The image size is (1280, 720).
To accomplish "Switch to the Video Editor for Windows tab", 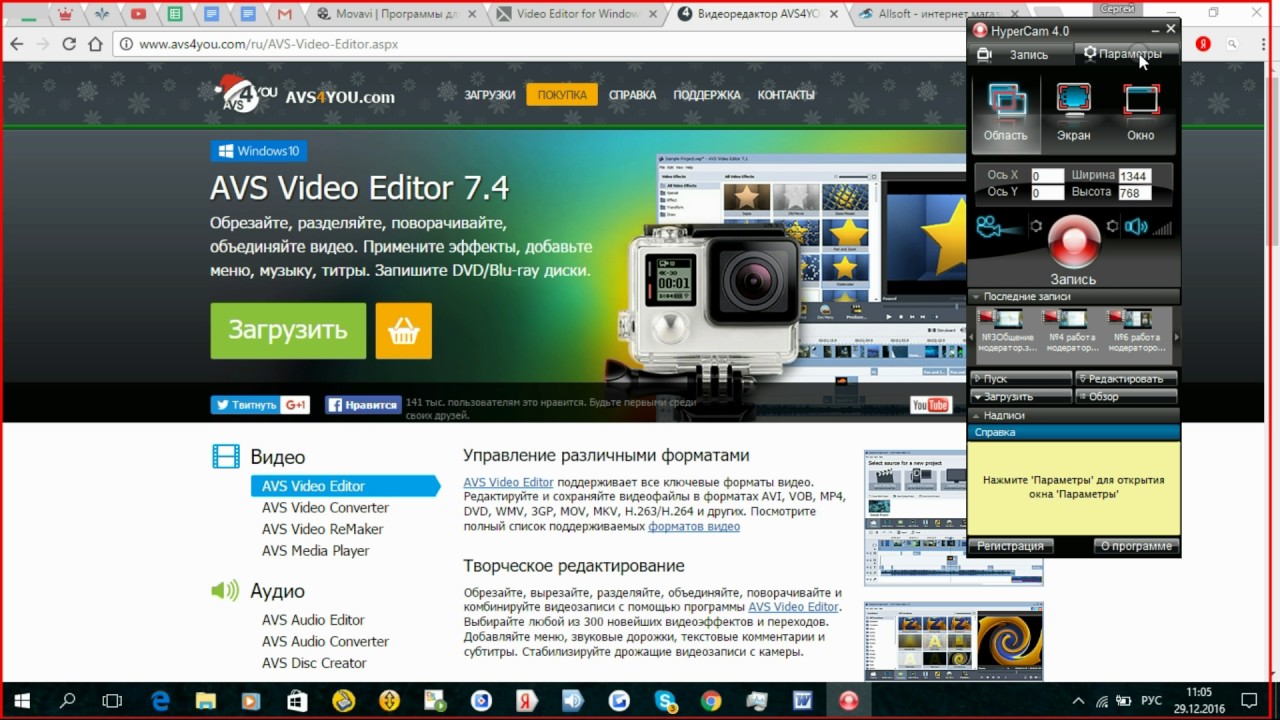I will pos(579,14).
